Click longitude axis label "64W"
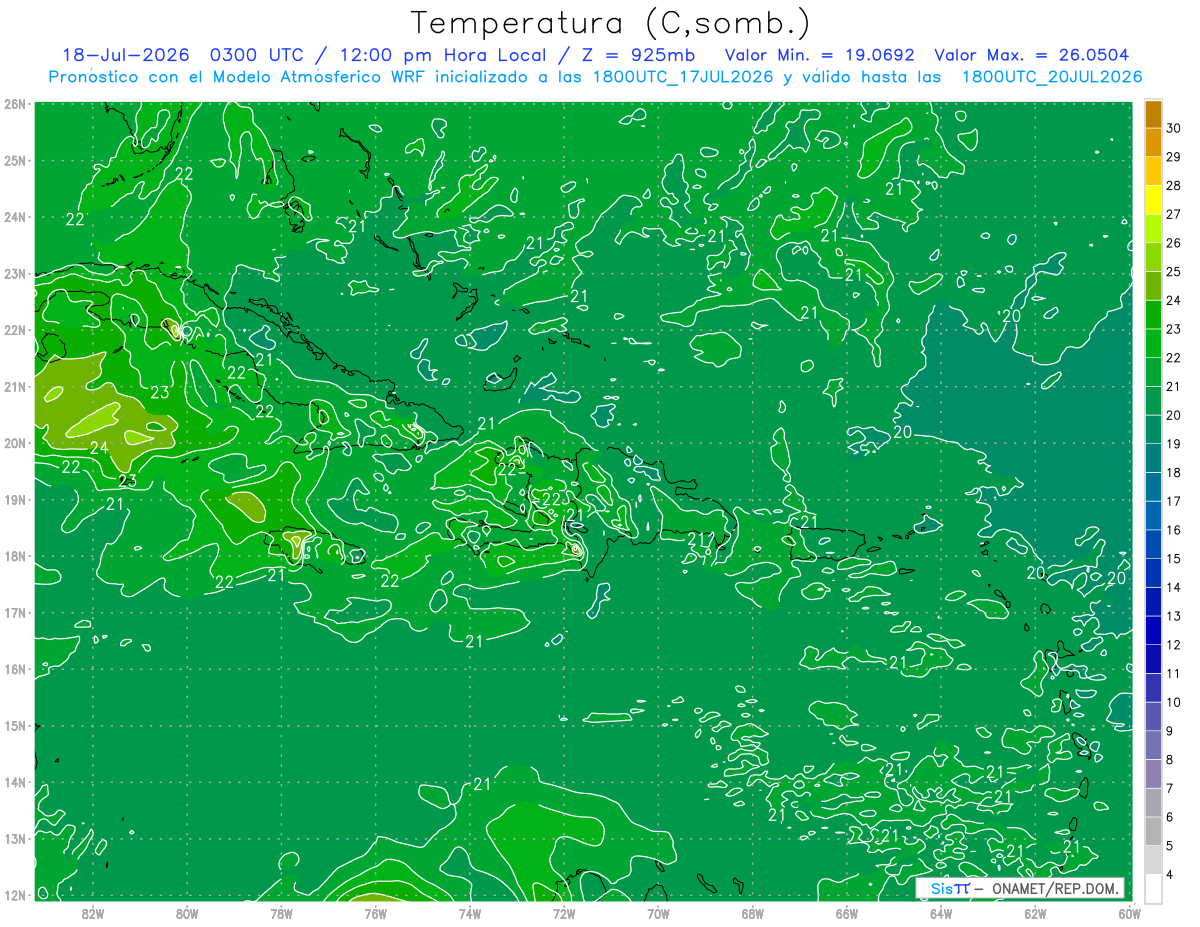This screenshot has width=1200, height=927. (940, 913)
